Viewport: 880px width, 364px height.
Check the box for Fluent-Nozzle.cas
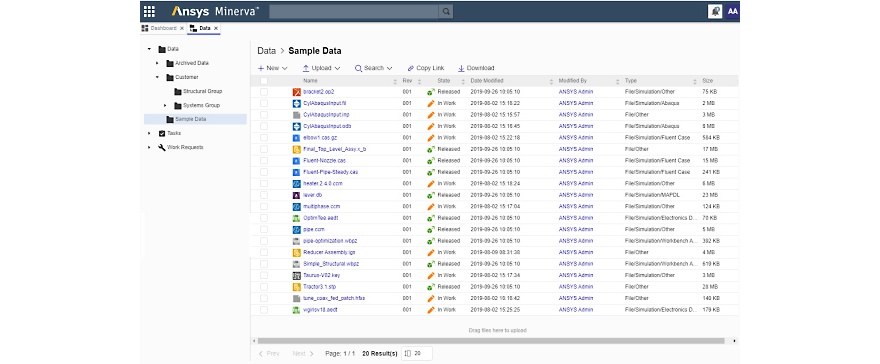point(264,160)
